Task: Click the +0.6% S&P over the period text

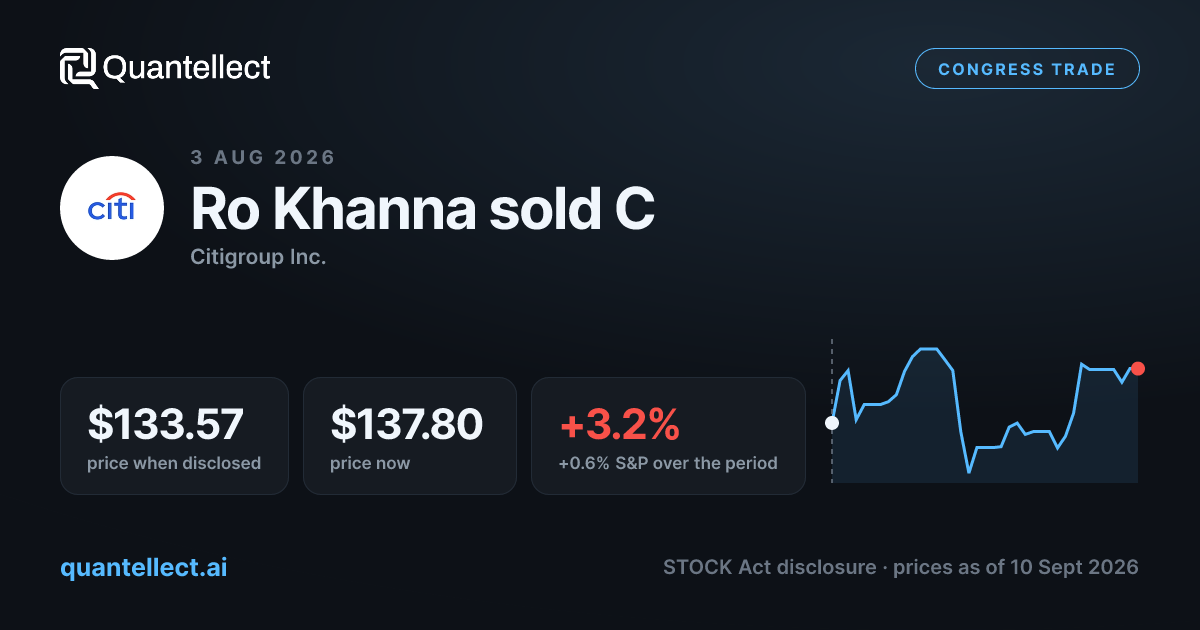Action: [668, 463]
